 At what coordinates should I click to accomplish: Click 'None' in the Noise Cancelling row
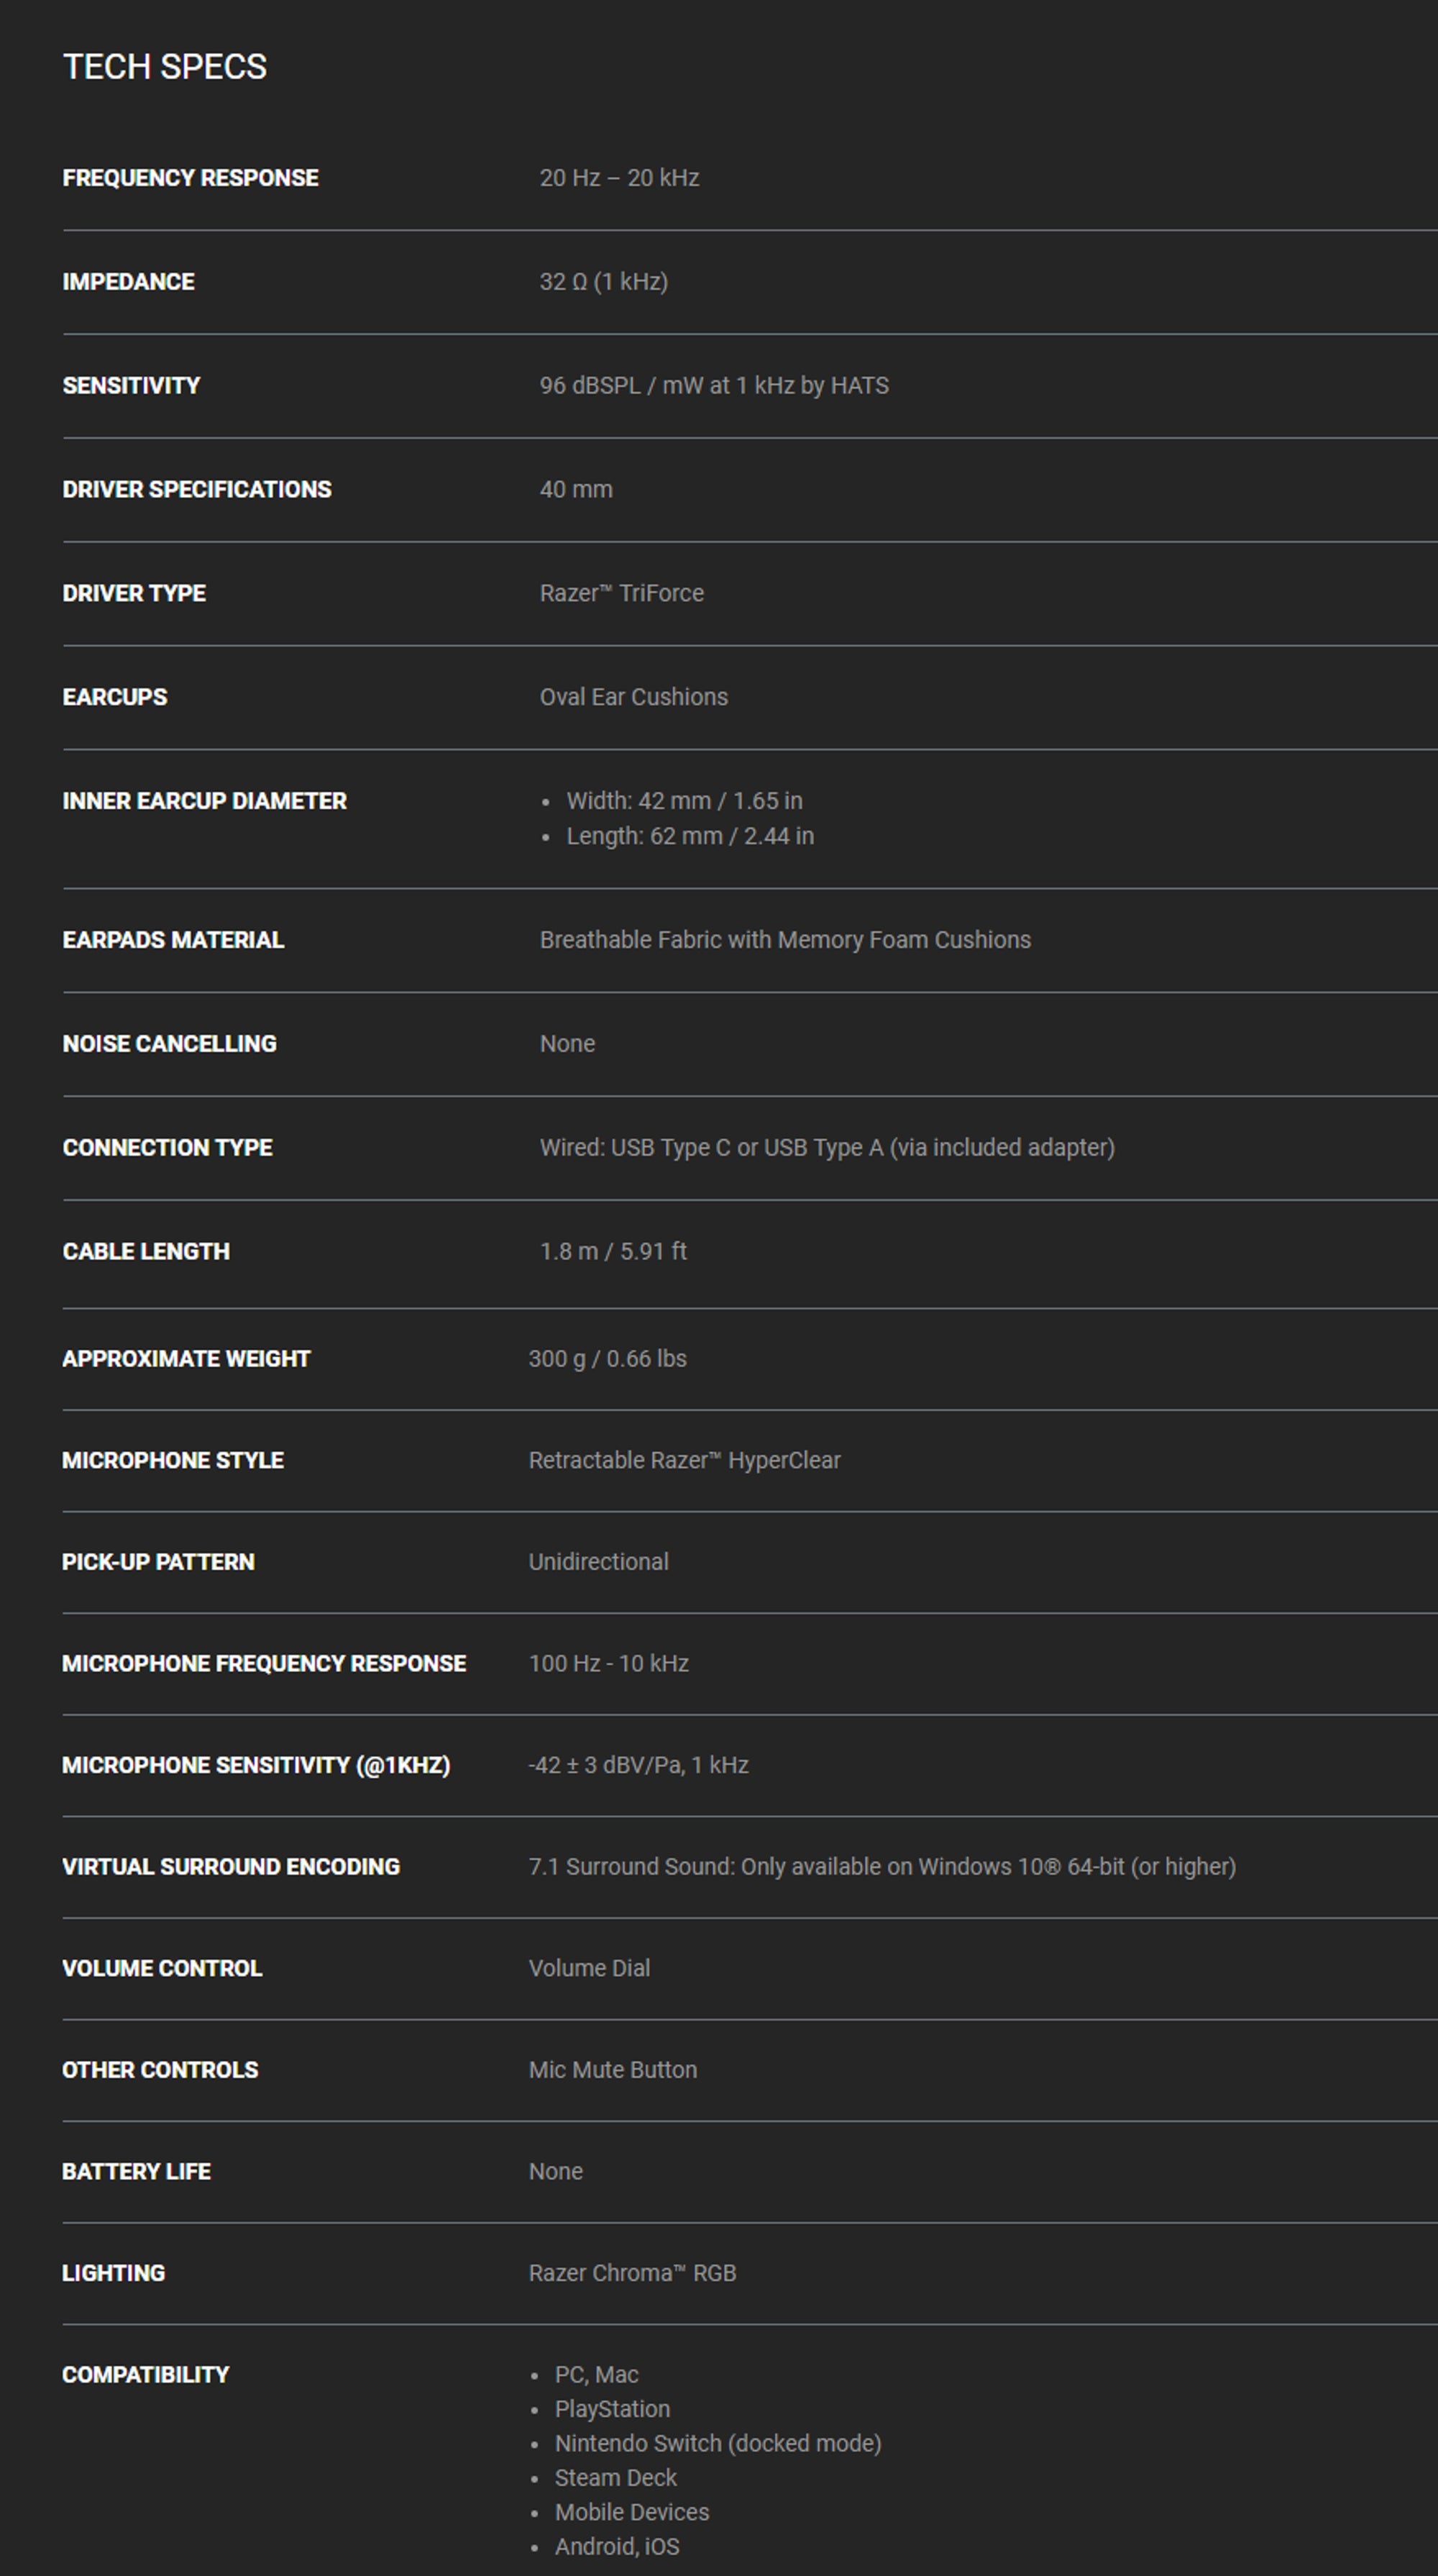(567, 1045)
